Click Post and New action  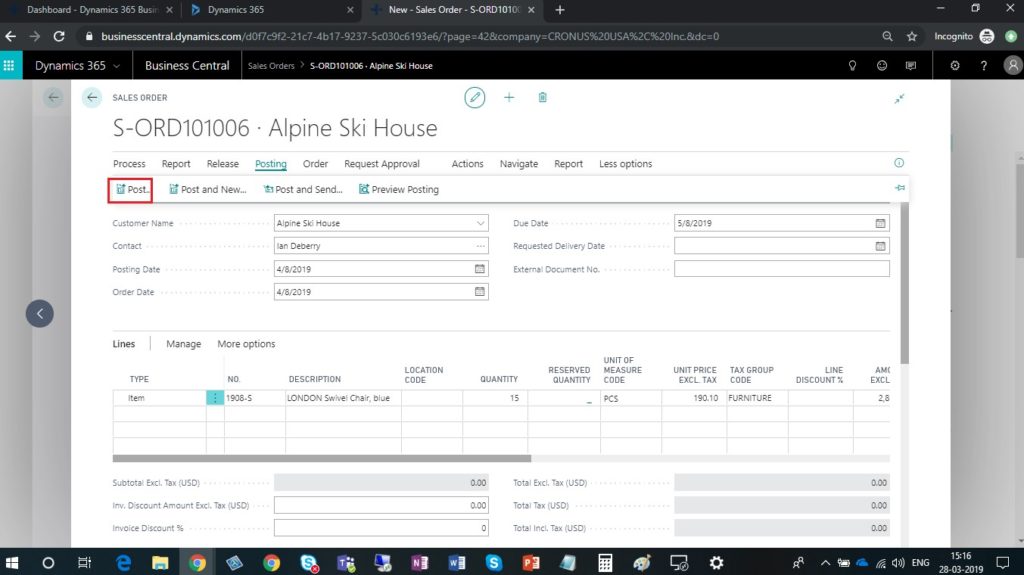(208, 189)
